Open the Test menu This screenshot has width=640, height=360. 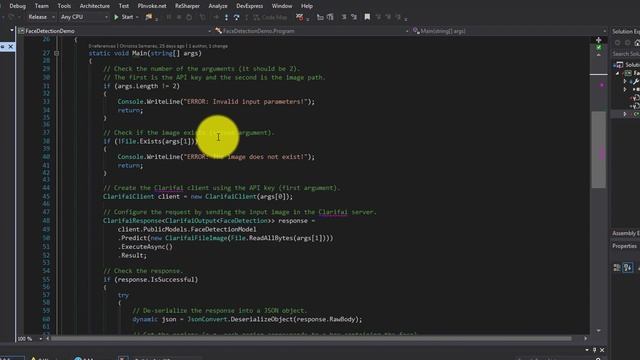[x=124, y=6]
